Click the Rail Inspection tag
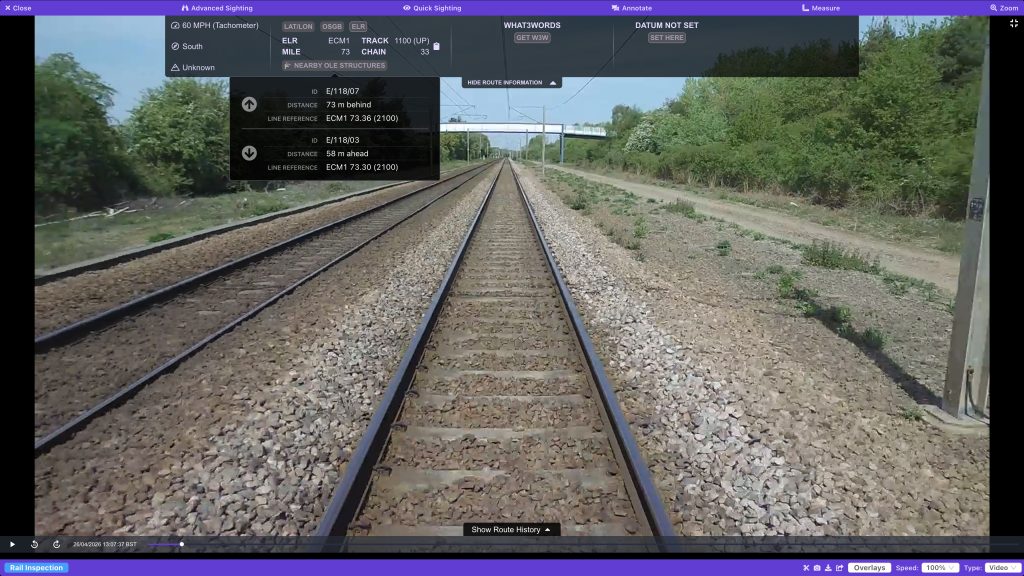 (x=37, y=568)
